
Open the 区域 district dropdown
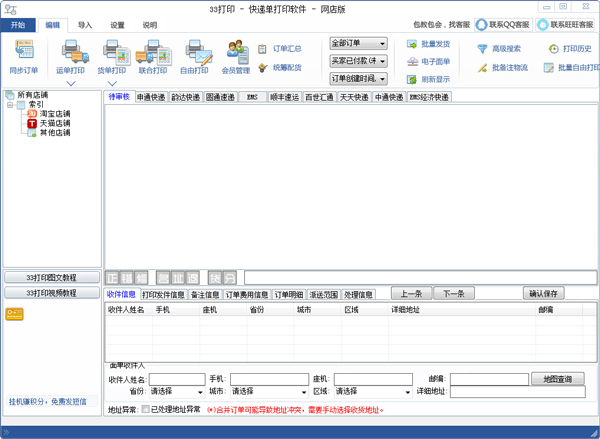click(373, 392)
